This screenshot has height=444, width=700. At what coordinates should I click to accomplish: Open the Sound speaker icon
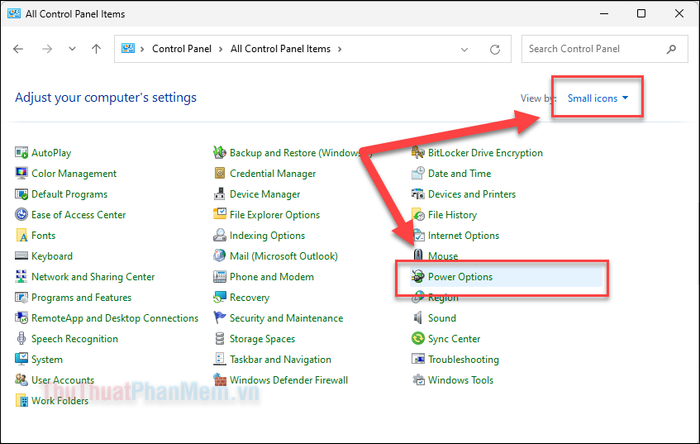pyautogui.click(x=418, y=318)
